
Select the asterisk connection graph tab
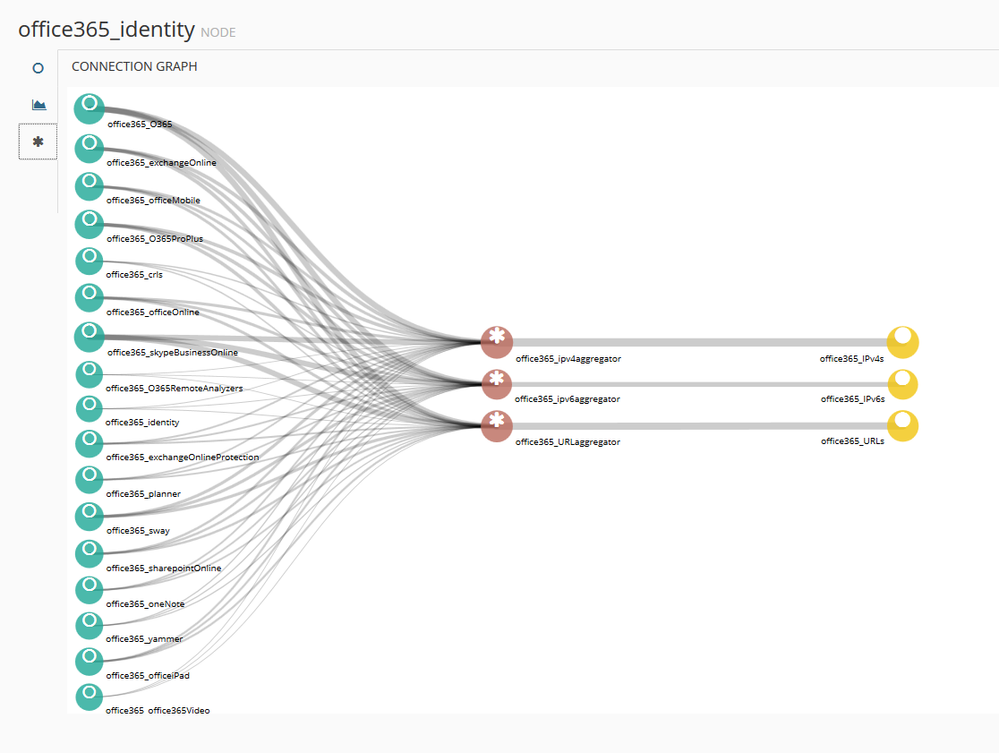tap(38, 142)
